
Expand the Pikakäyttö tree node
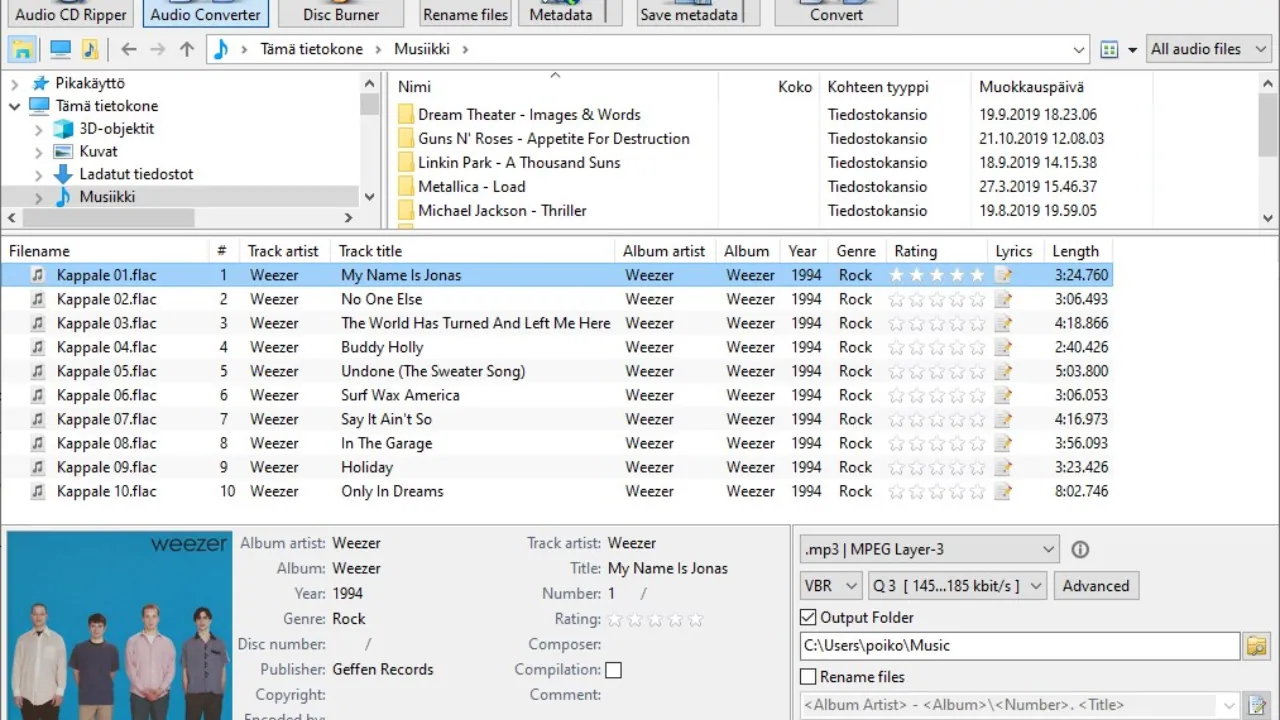[15, 84]
